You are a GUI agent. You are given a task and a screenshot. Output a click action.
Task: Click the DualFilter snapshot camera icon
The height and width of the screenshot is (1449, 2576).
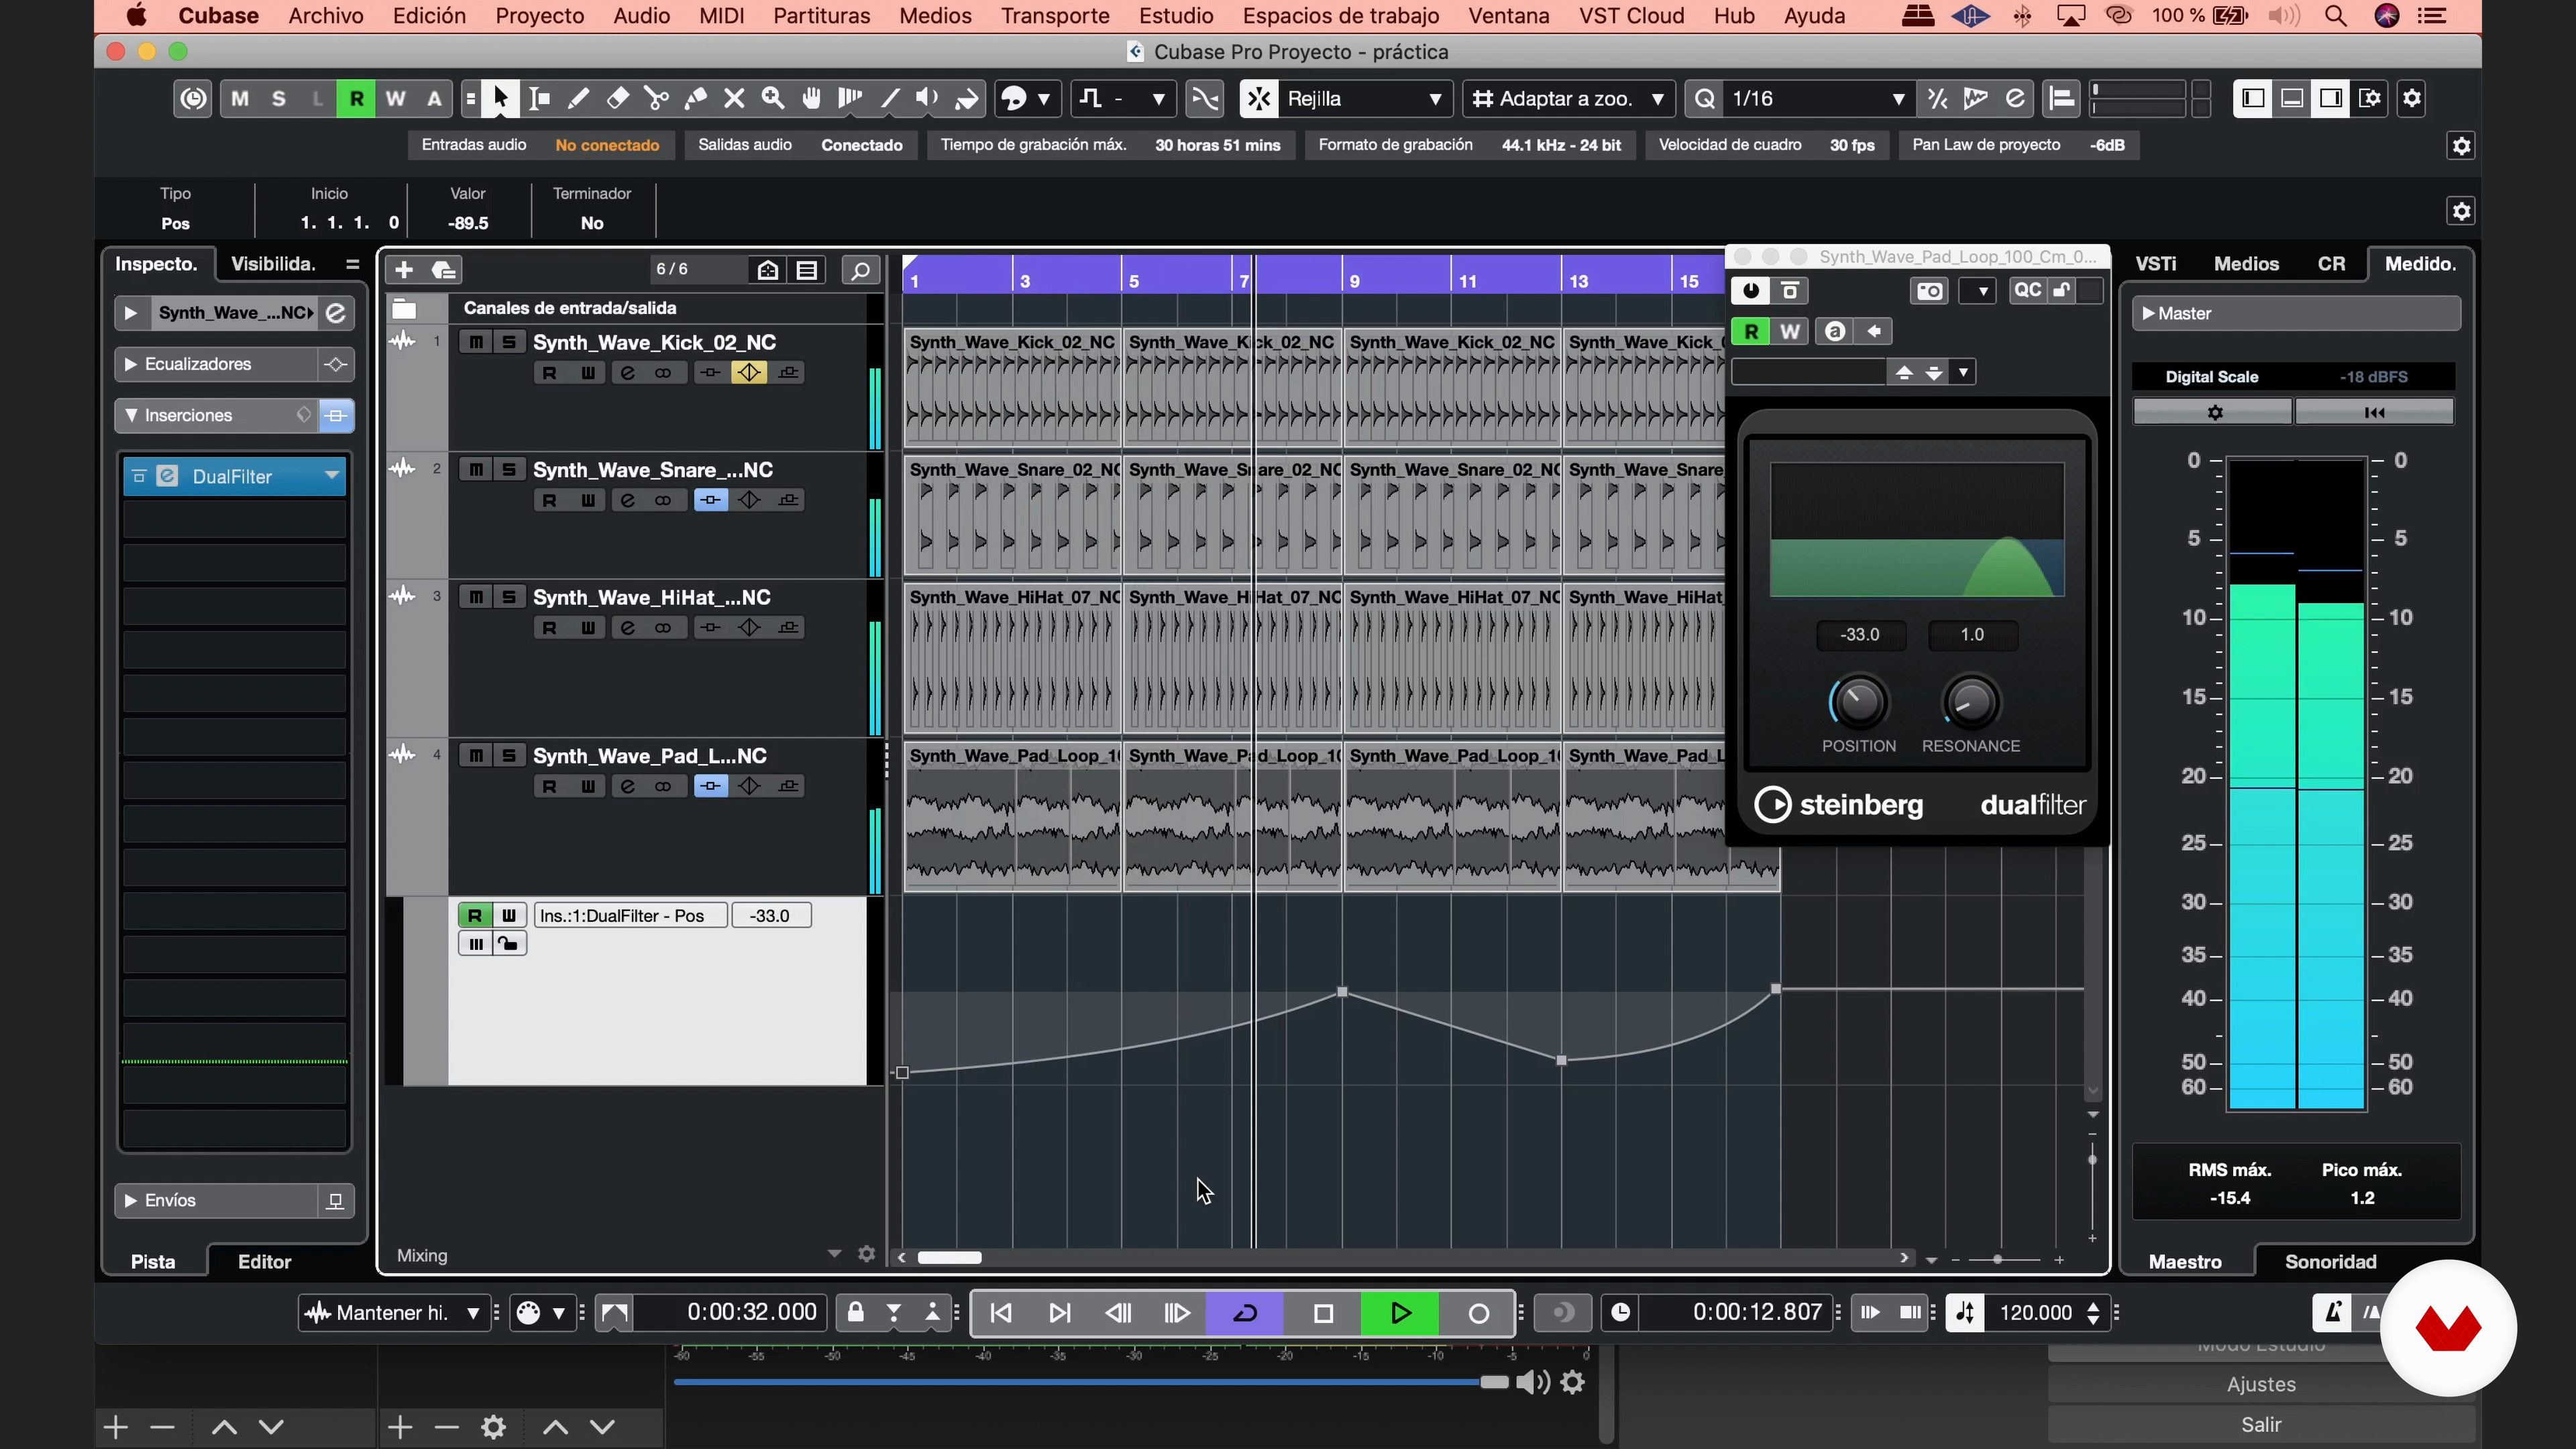click(x=1930, y=291)
